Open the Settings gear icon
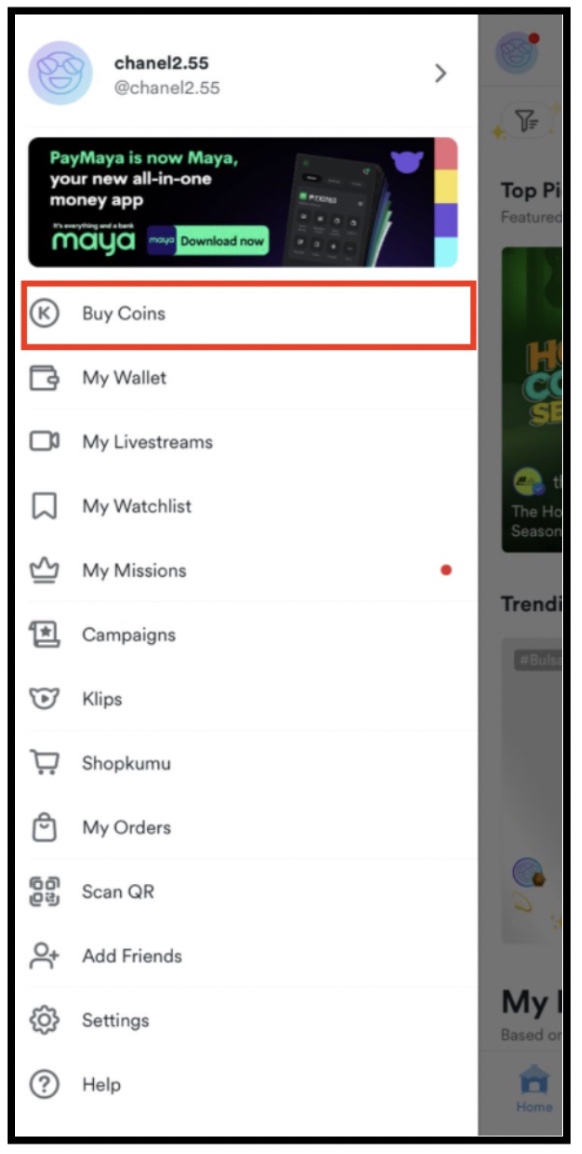582x1154 pixels. 44,1020
